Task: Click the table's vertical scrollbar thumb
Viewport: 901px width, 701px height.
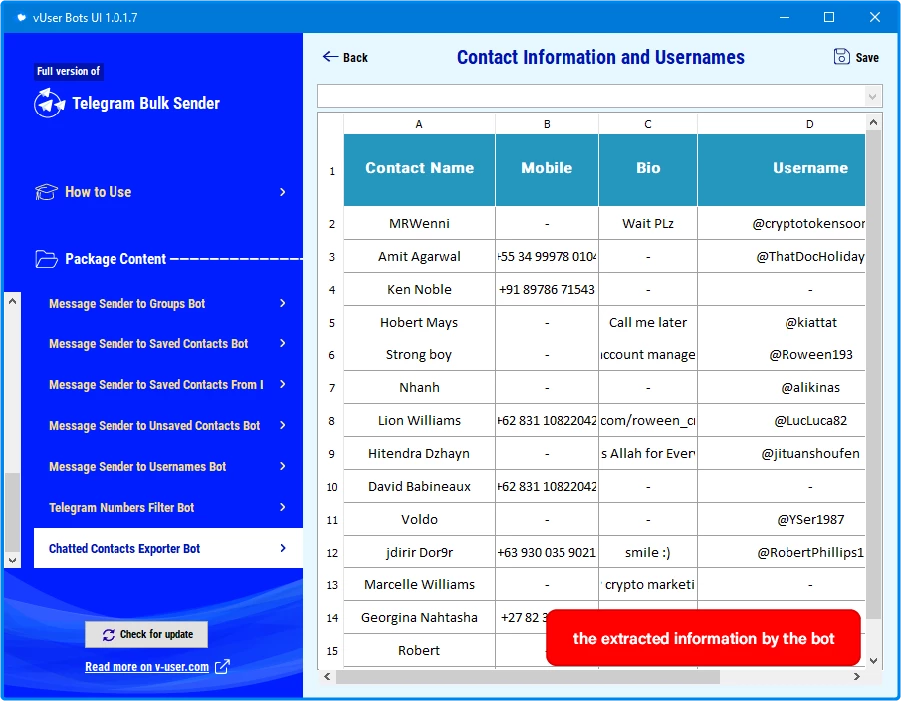Action: click(873, 375)
